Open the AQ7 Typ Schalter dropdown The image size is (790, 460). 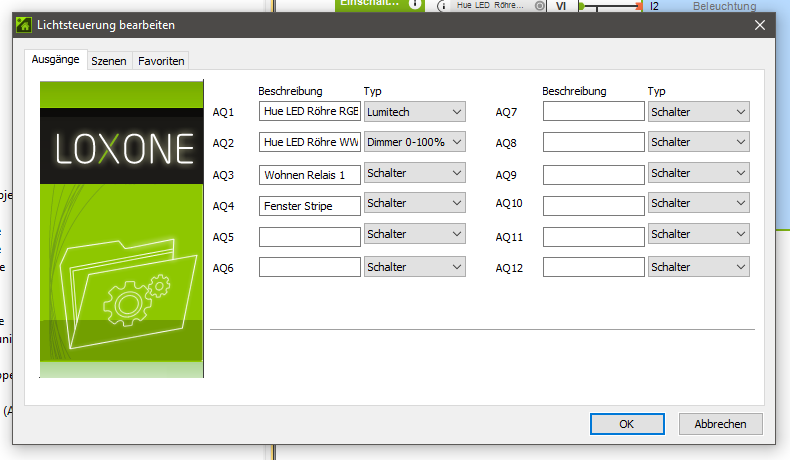coord(699,112)
